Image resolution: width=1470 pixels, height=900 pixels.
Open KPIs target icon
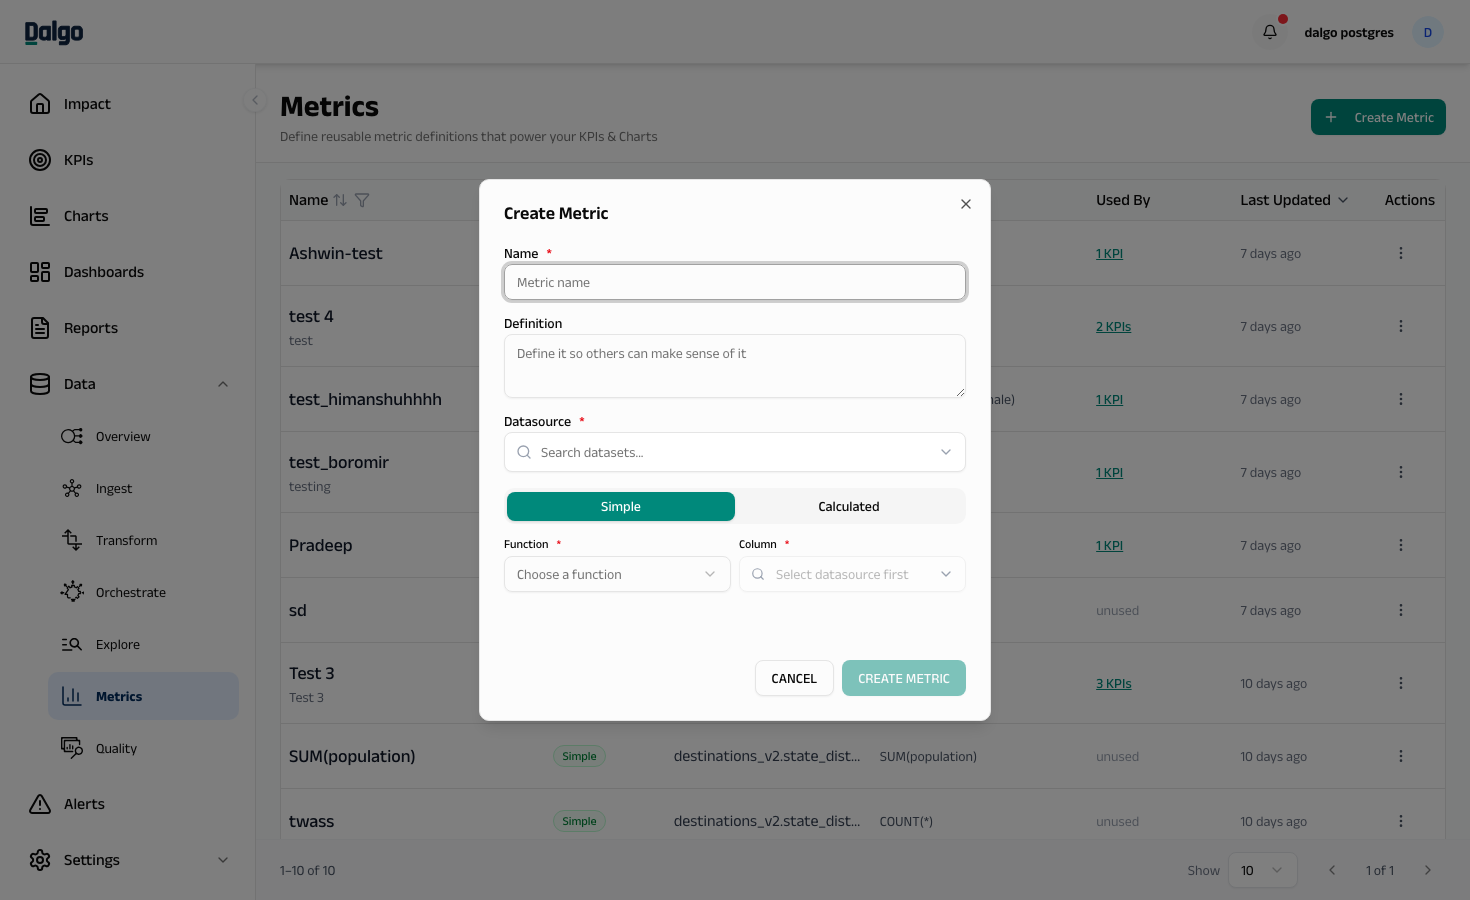click(x=40, y=160)
